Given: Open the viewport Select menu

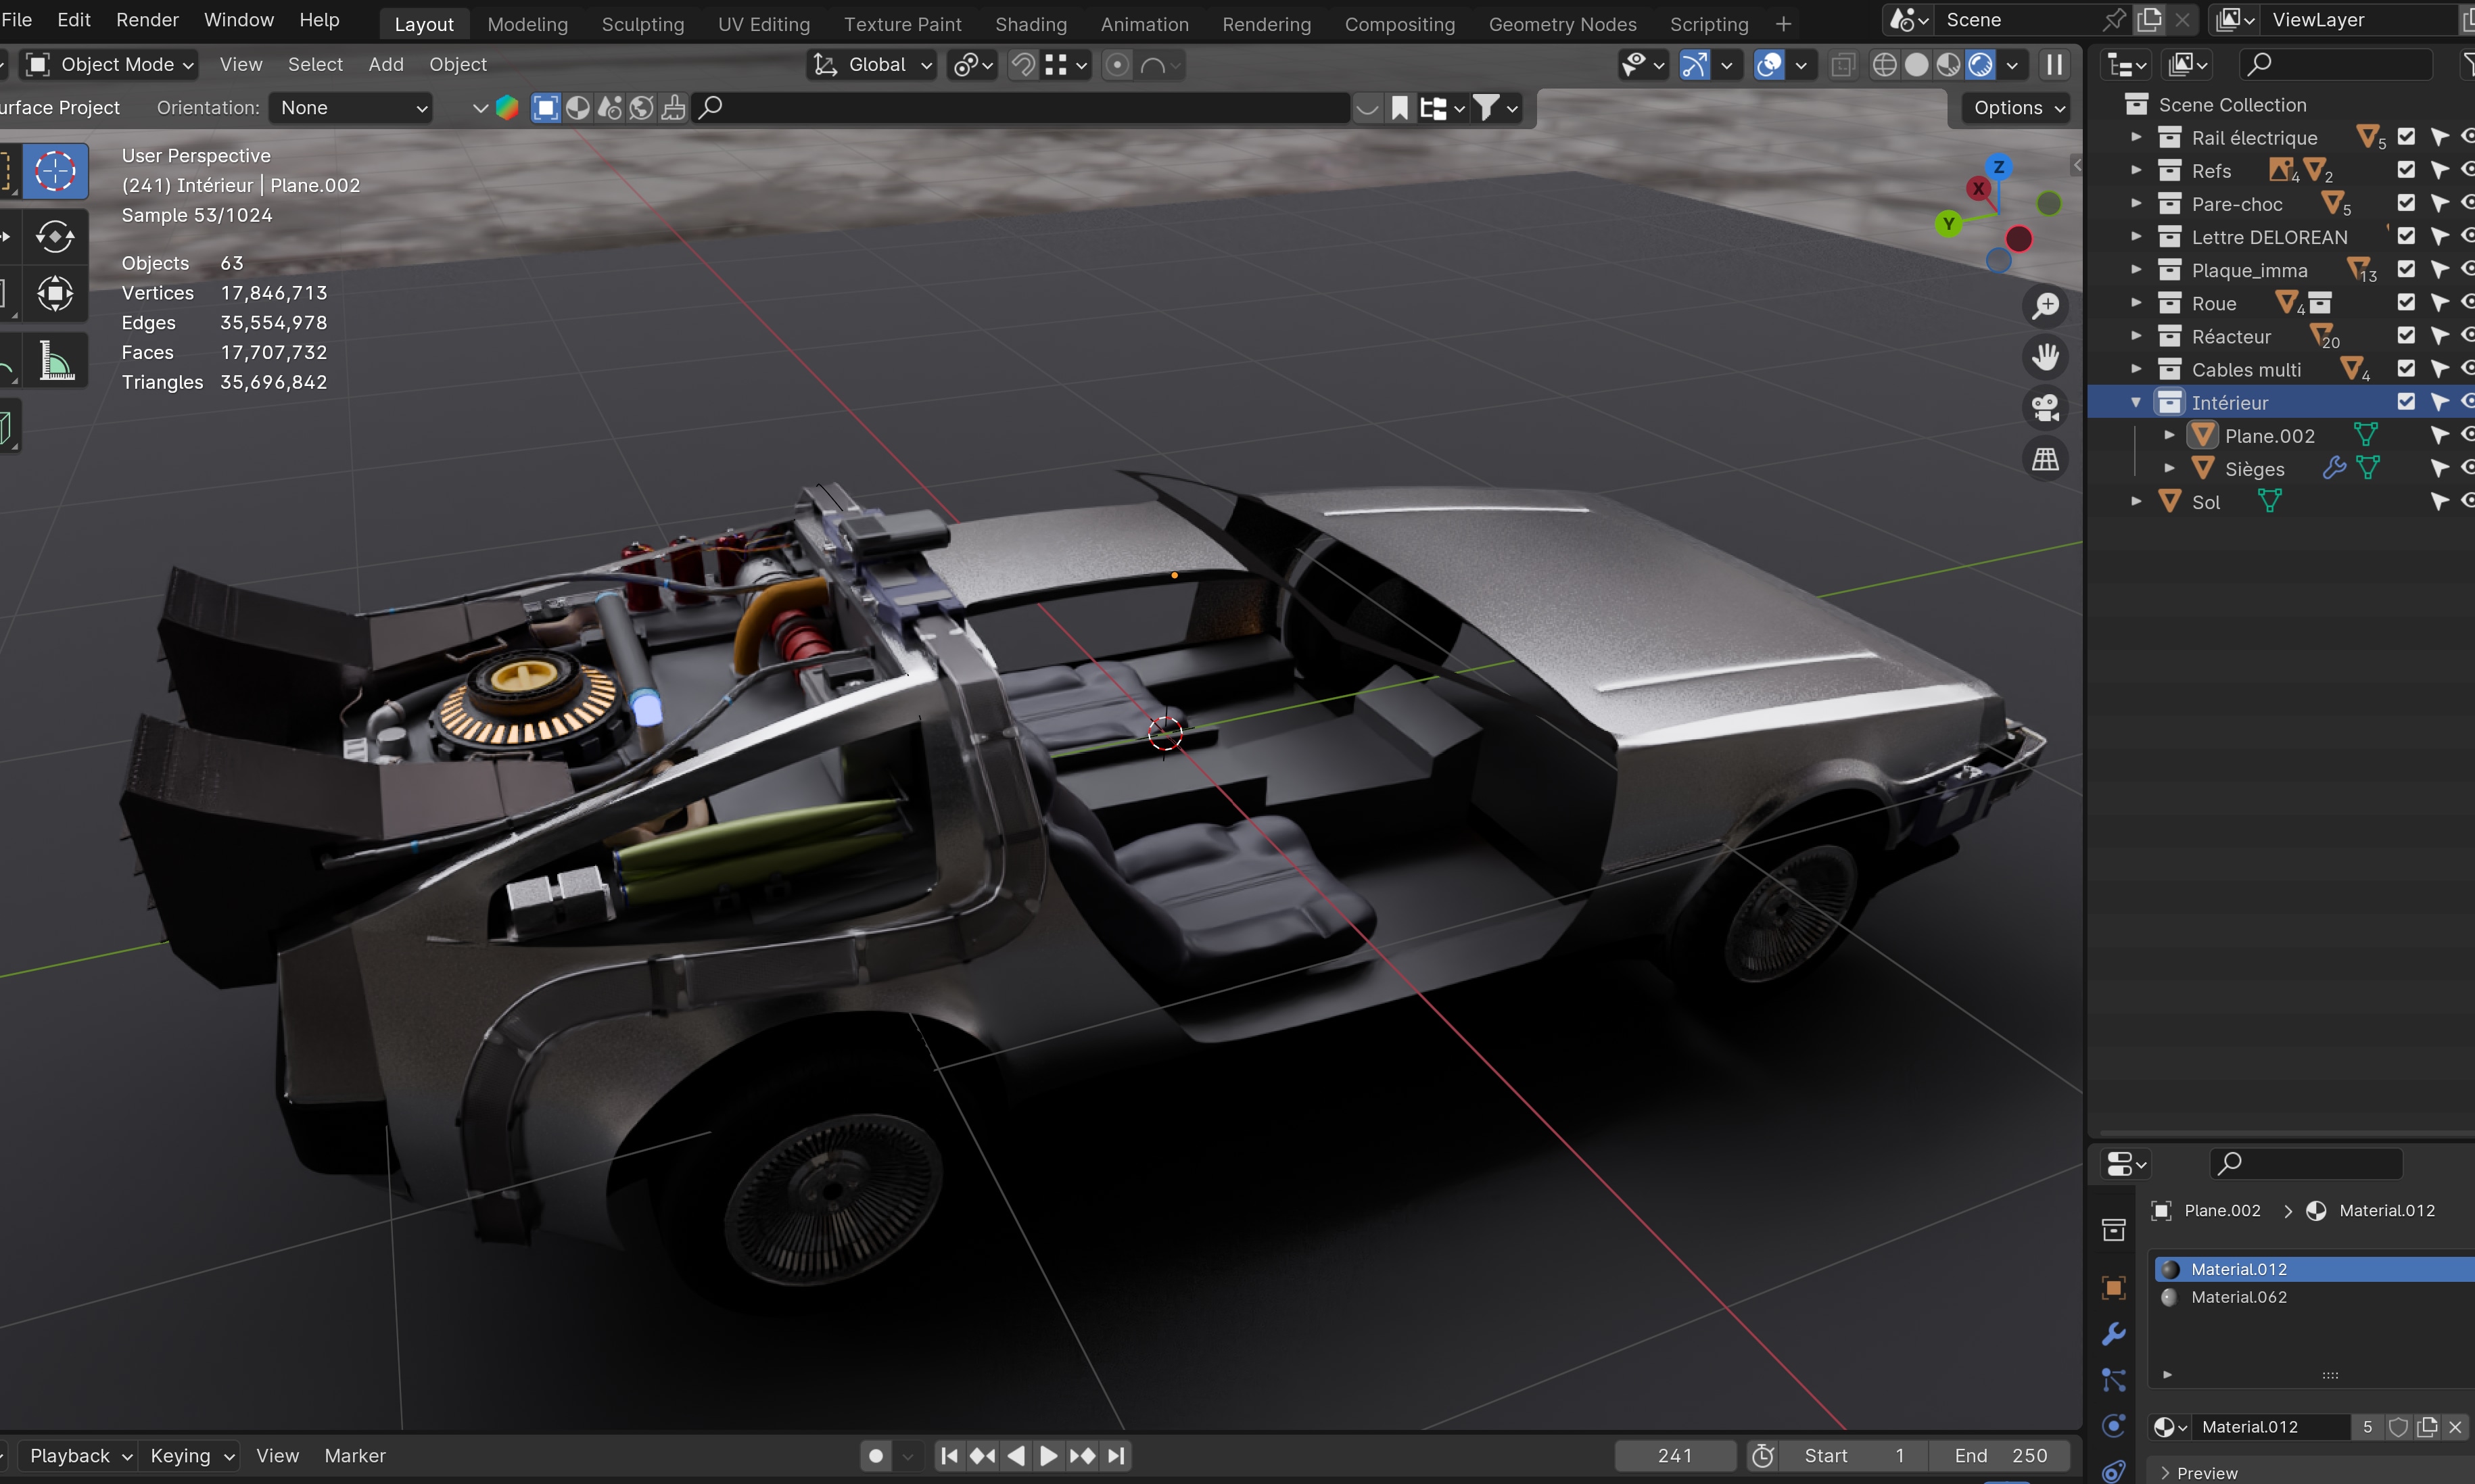Looking at the screenshot, I should pos(315,65).
